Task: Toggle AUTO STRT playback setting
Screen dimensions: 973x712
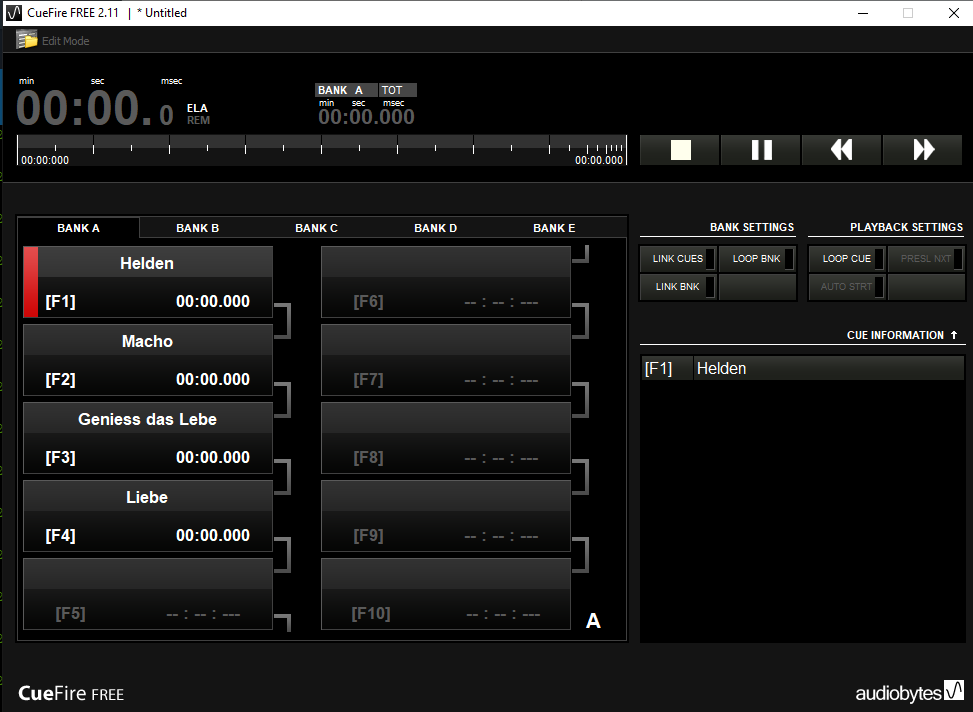Action: pyautogui.click(x=846, y=287)
